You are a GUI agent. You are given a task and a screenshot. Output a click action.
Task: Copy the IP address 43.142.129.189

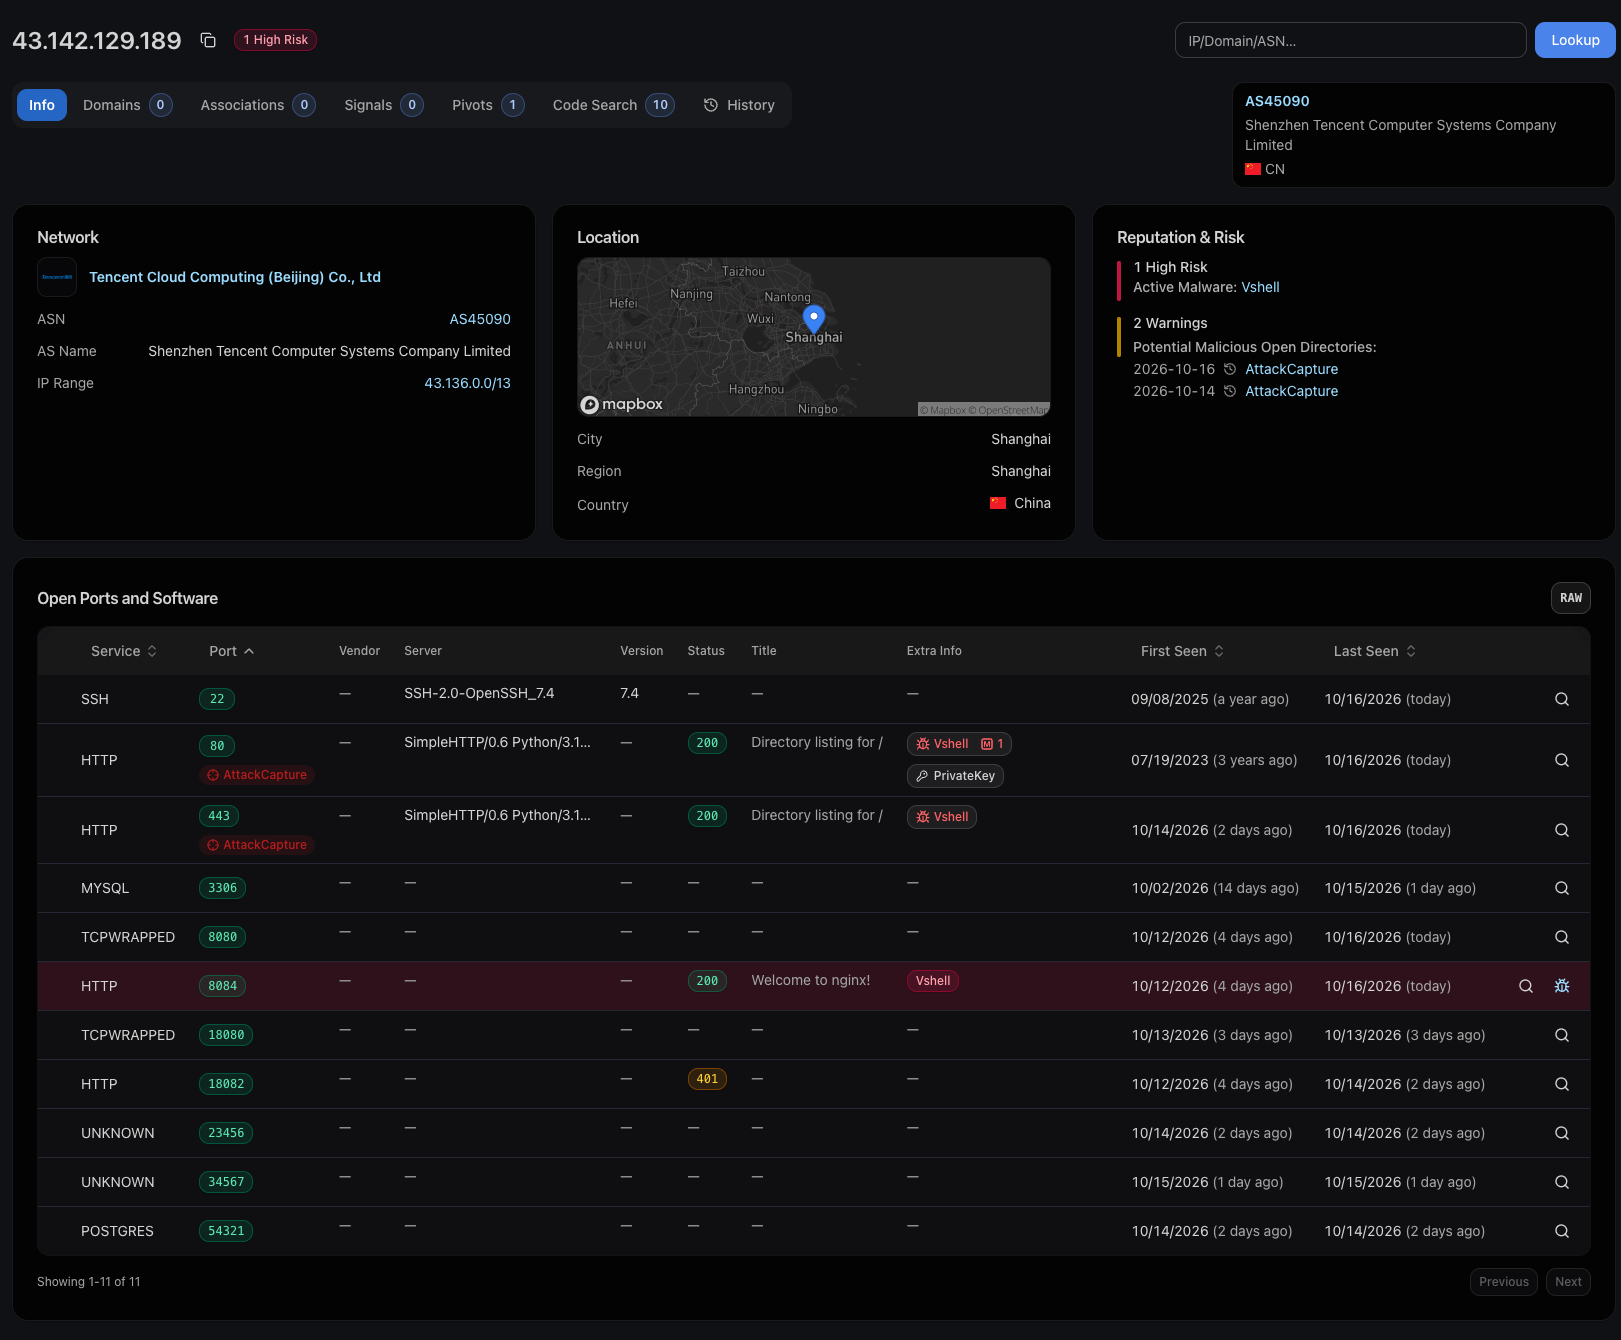[208, 40]
